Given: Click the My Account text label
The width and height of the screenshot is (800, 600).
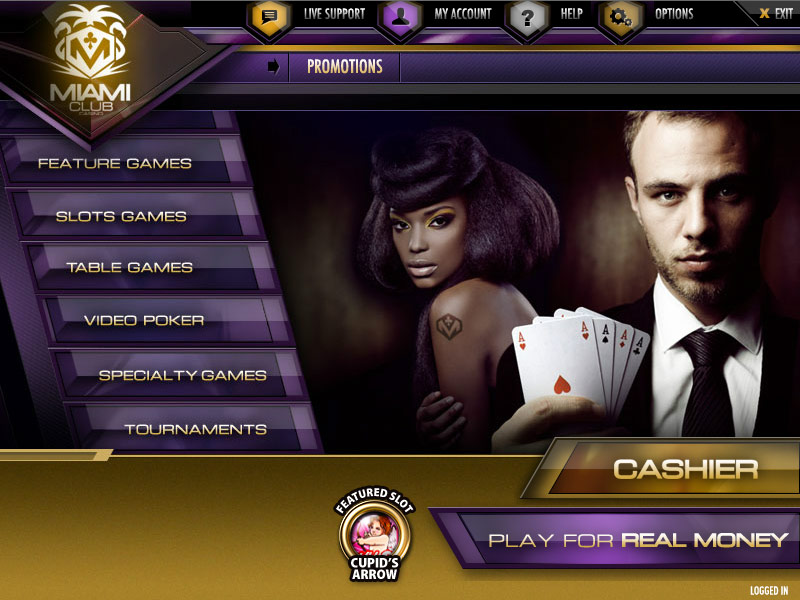Looking at the screenshot, I should 463,14.
